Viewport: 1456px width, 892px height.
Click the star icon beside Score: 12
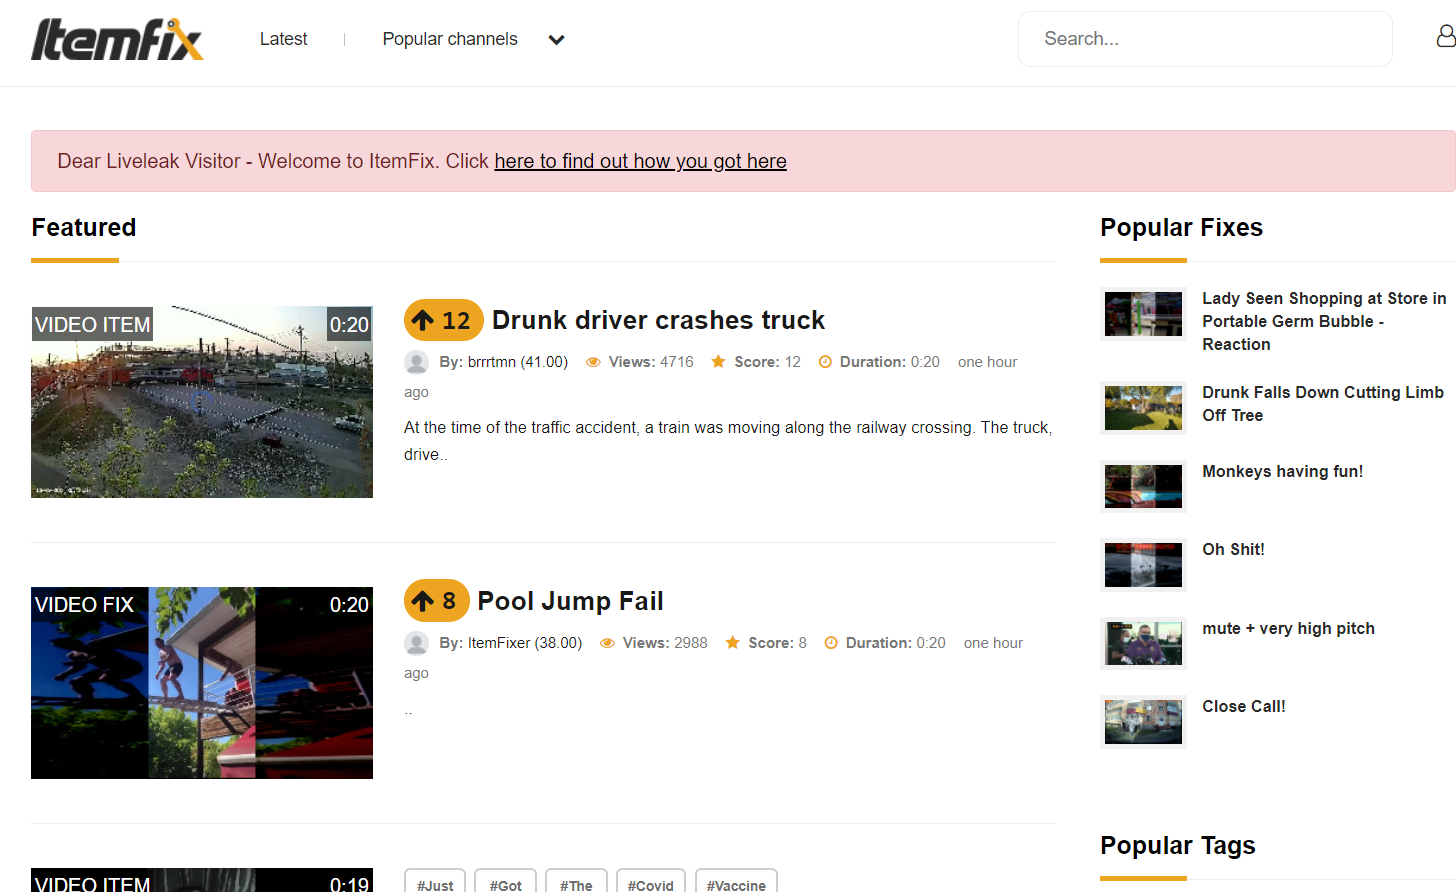click(x=718, y=362)
